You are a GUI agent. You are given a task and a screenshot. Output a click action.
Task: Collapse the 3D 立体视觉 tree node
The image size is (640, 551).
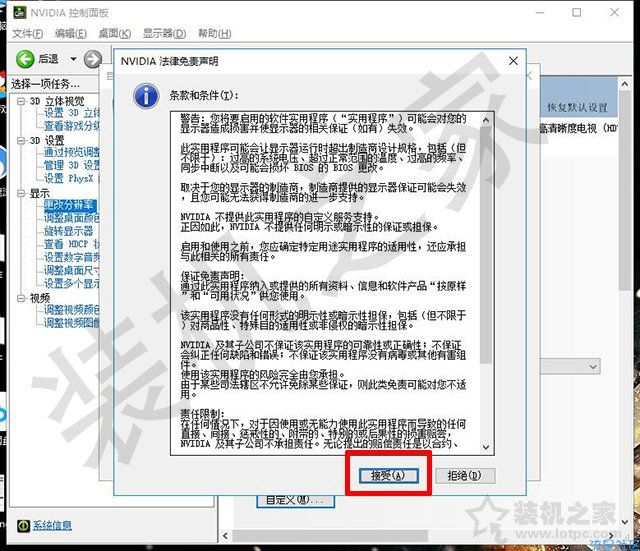click(x=21, y=101)
